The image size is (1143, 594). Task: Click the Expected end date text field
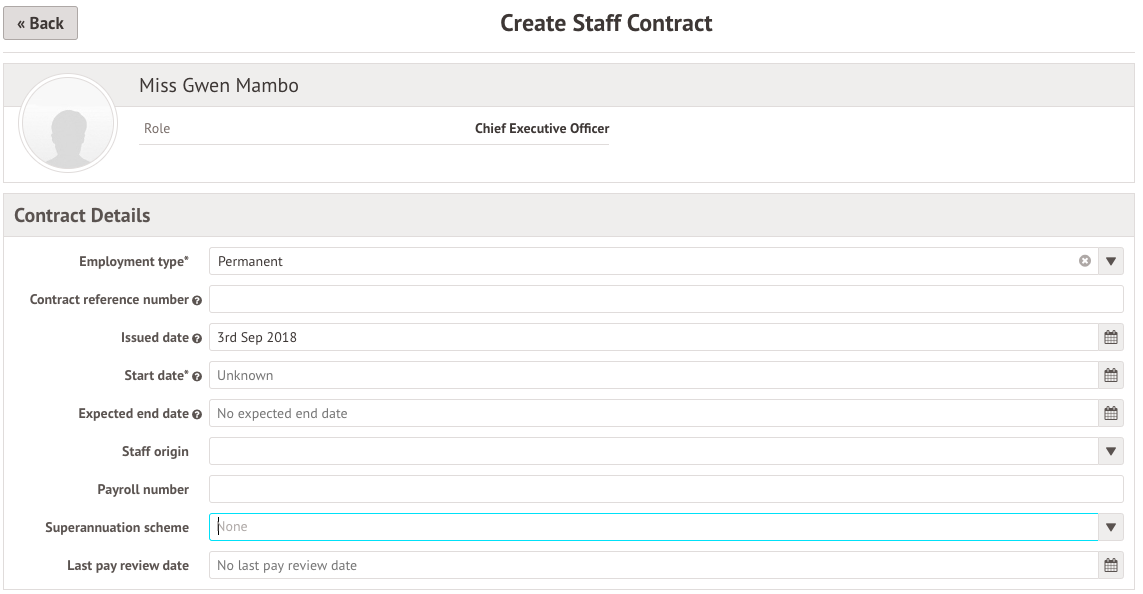(653, 413)
